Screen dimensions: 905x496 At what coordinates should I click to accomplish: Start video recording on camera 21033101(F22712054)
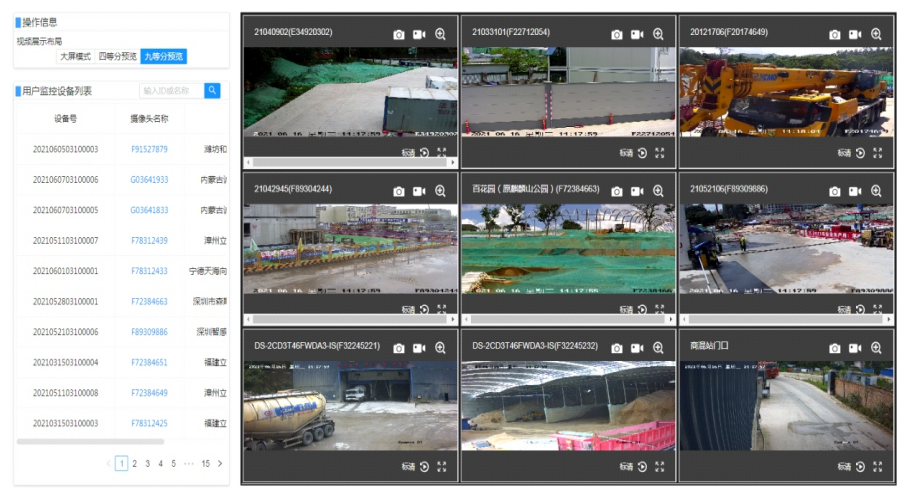[637, 34]
